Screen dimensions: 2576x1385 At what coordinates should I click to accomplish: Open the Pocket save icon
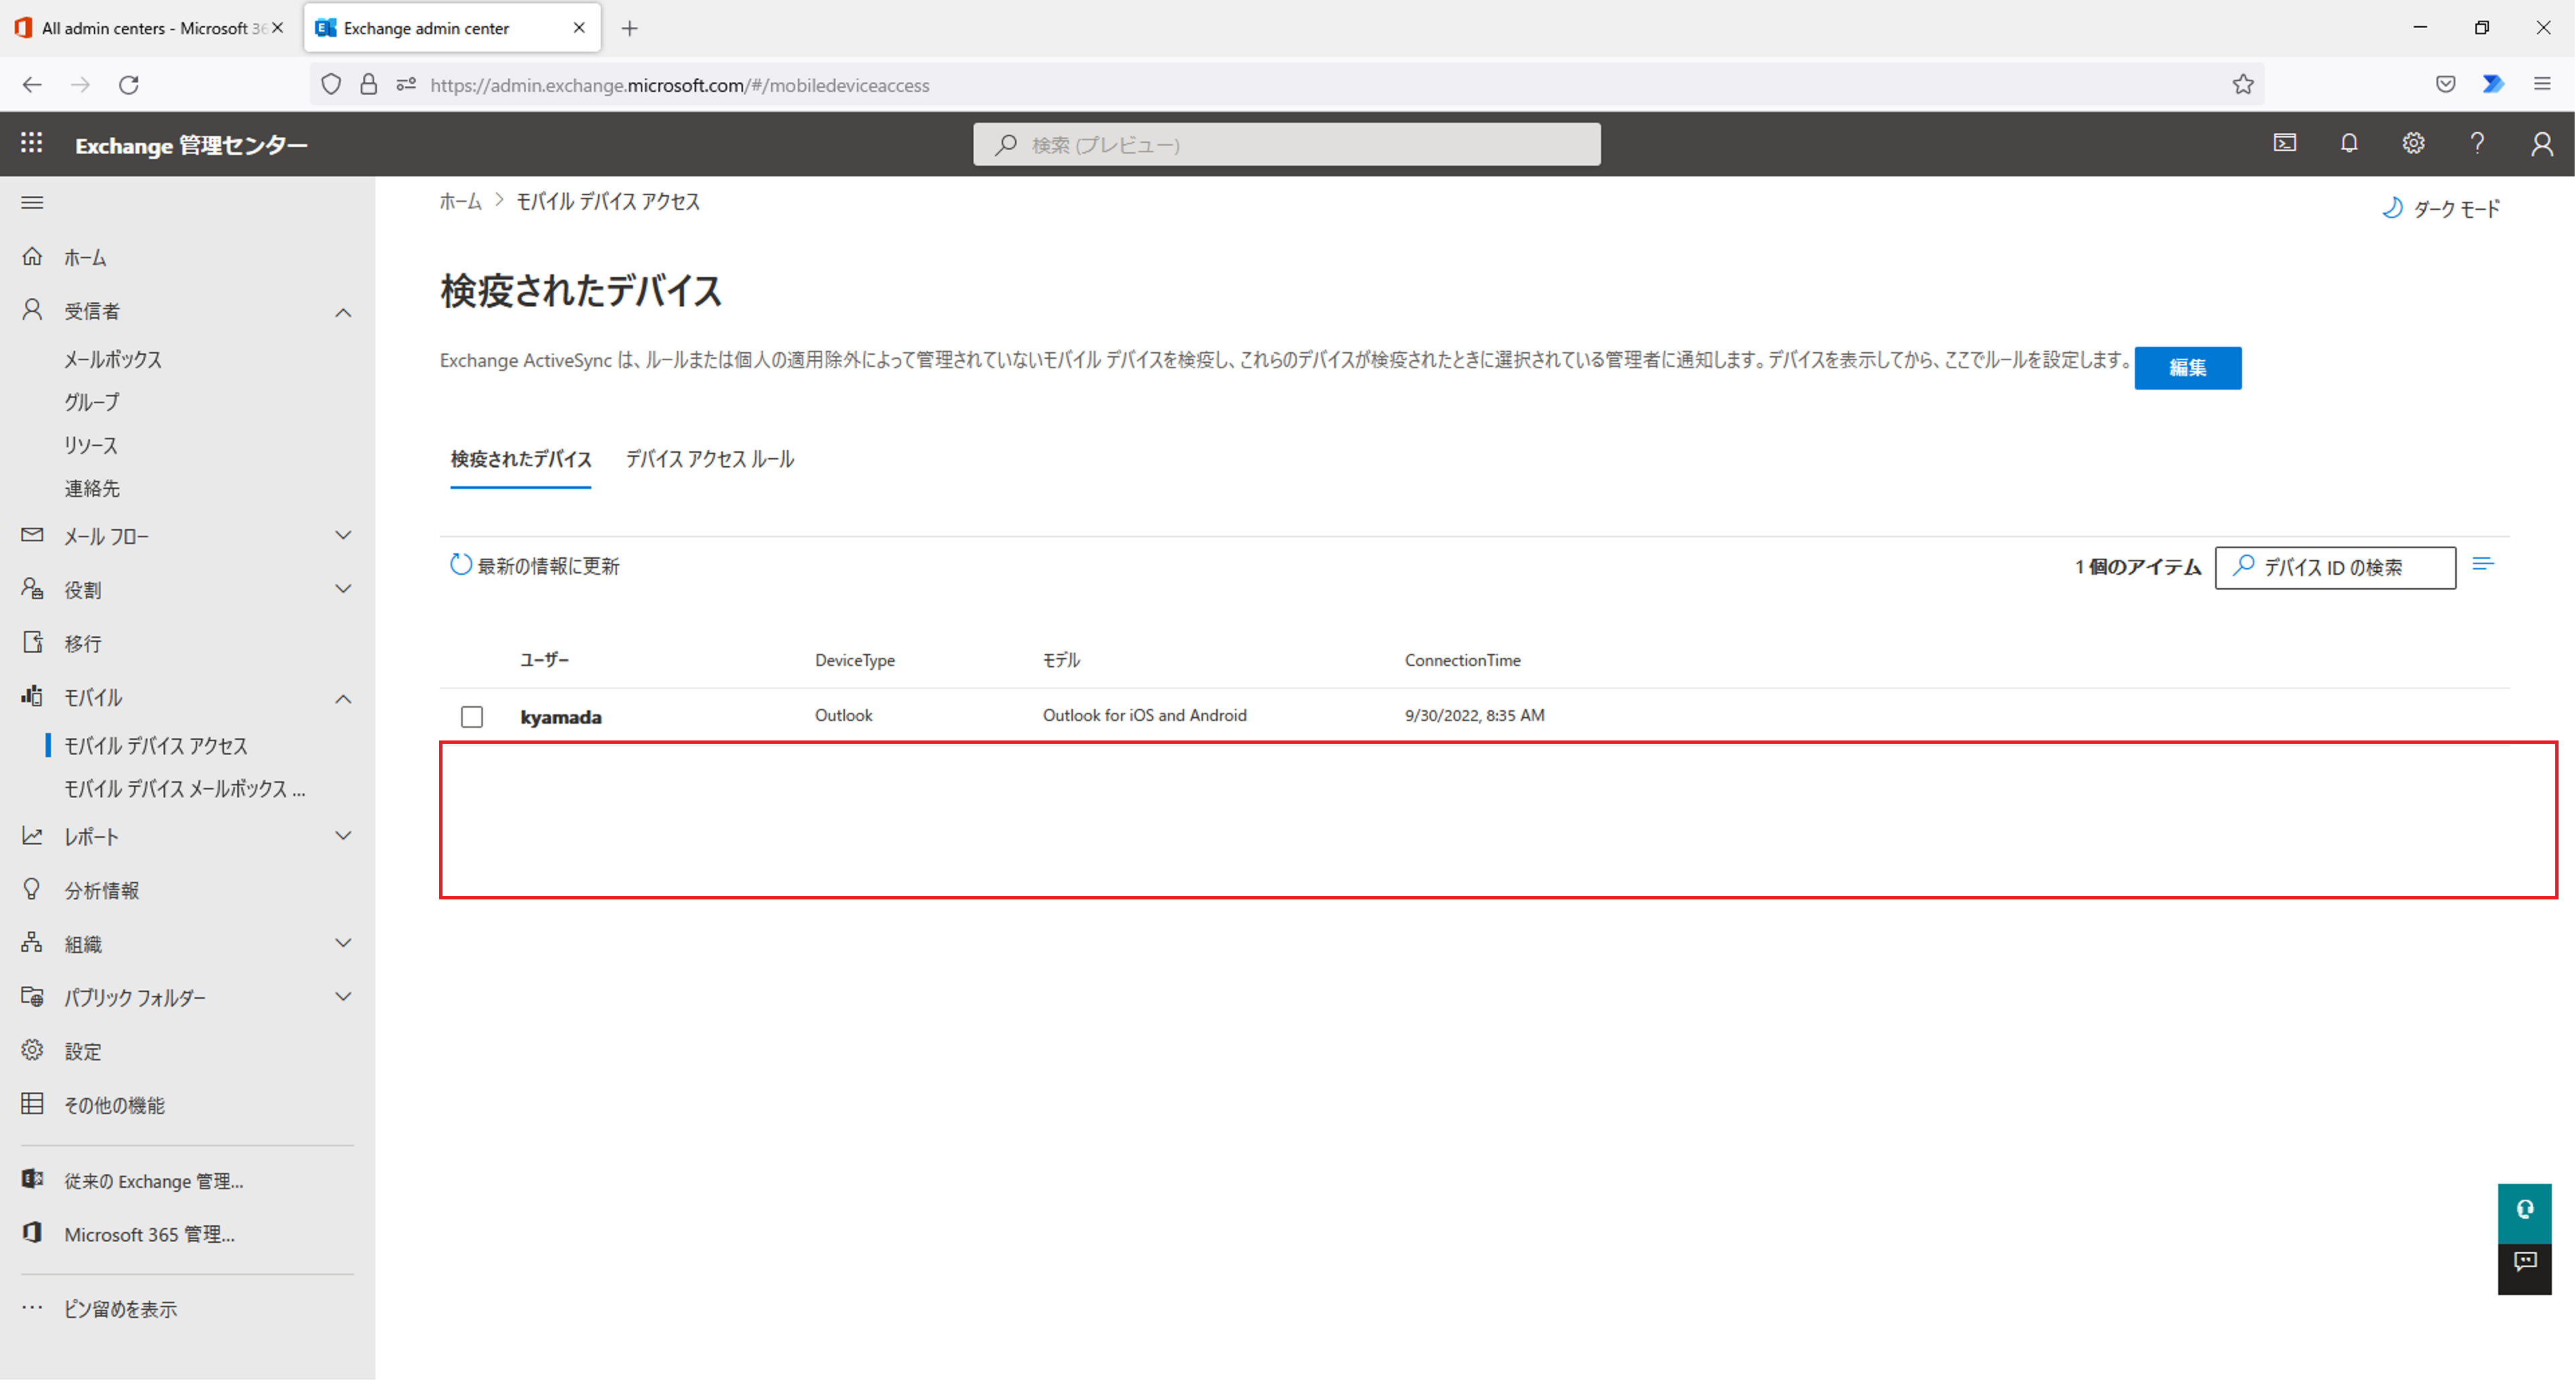[x=2445, y=85]
